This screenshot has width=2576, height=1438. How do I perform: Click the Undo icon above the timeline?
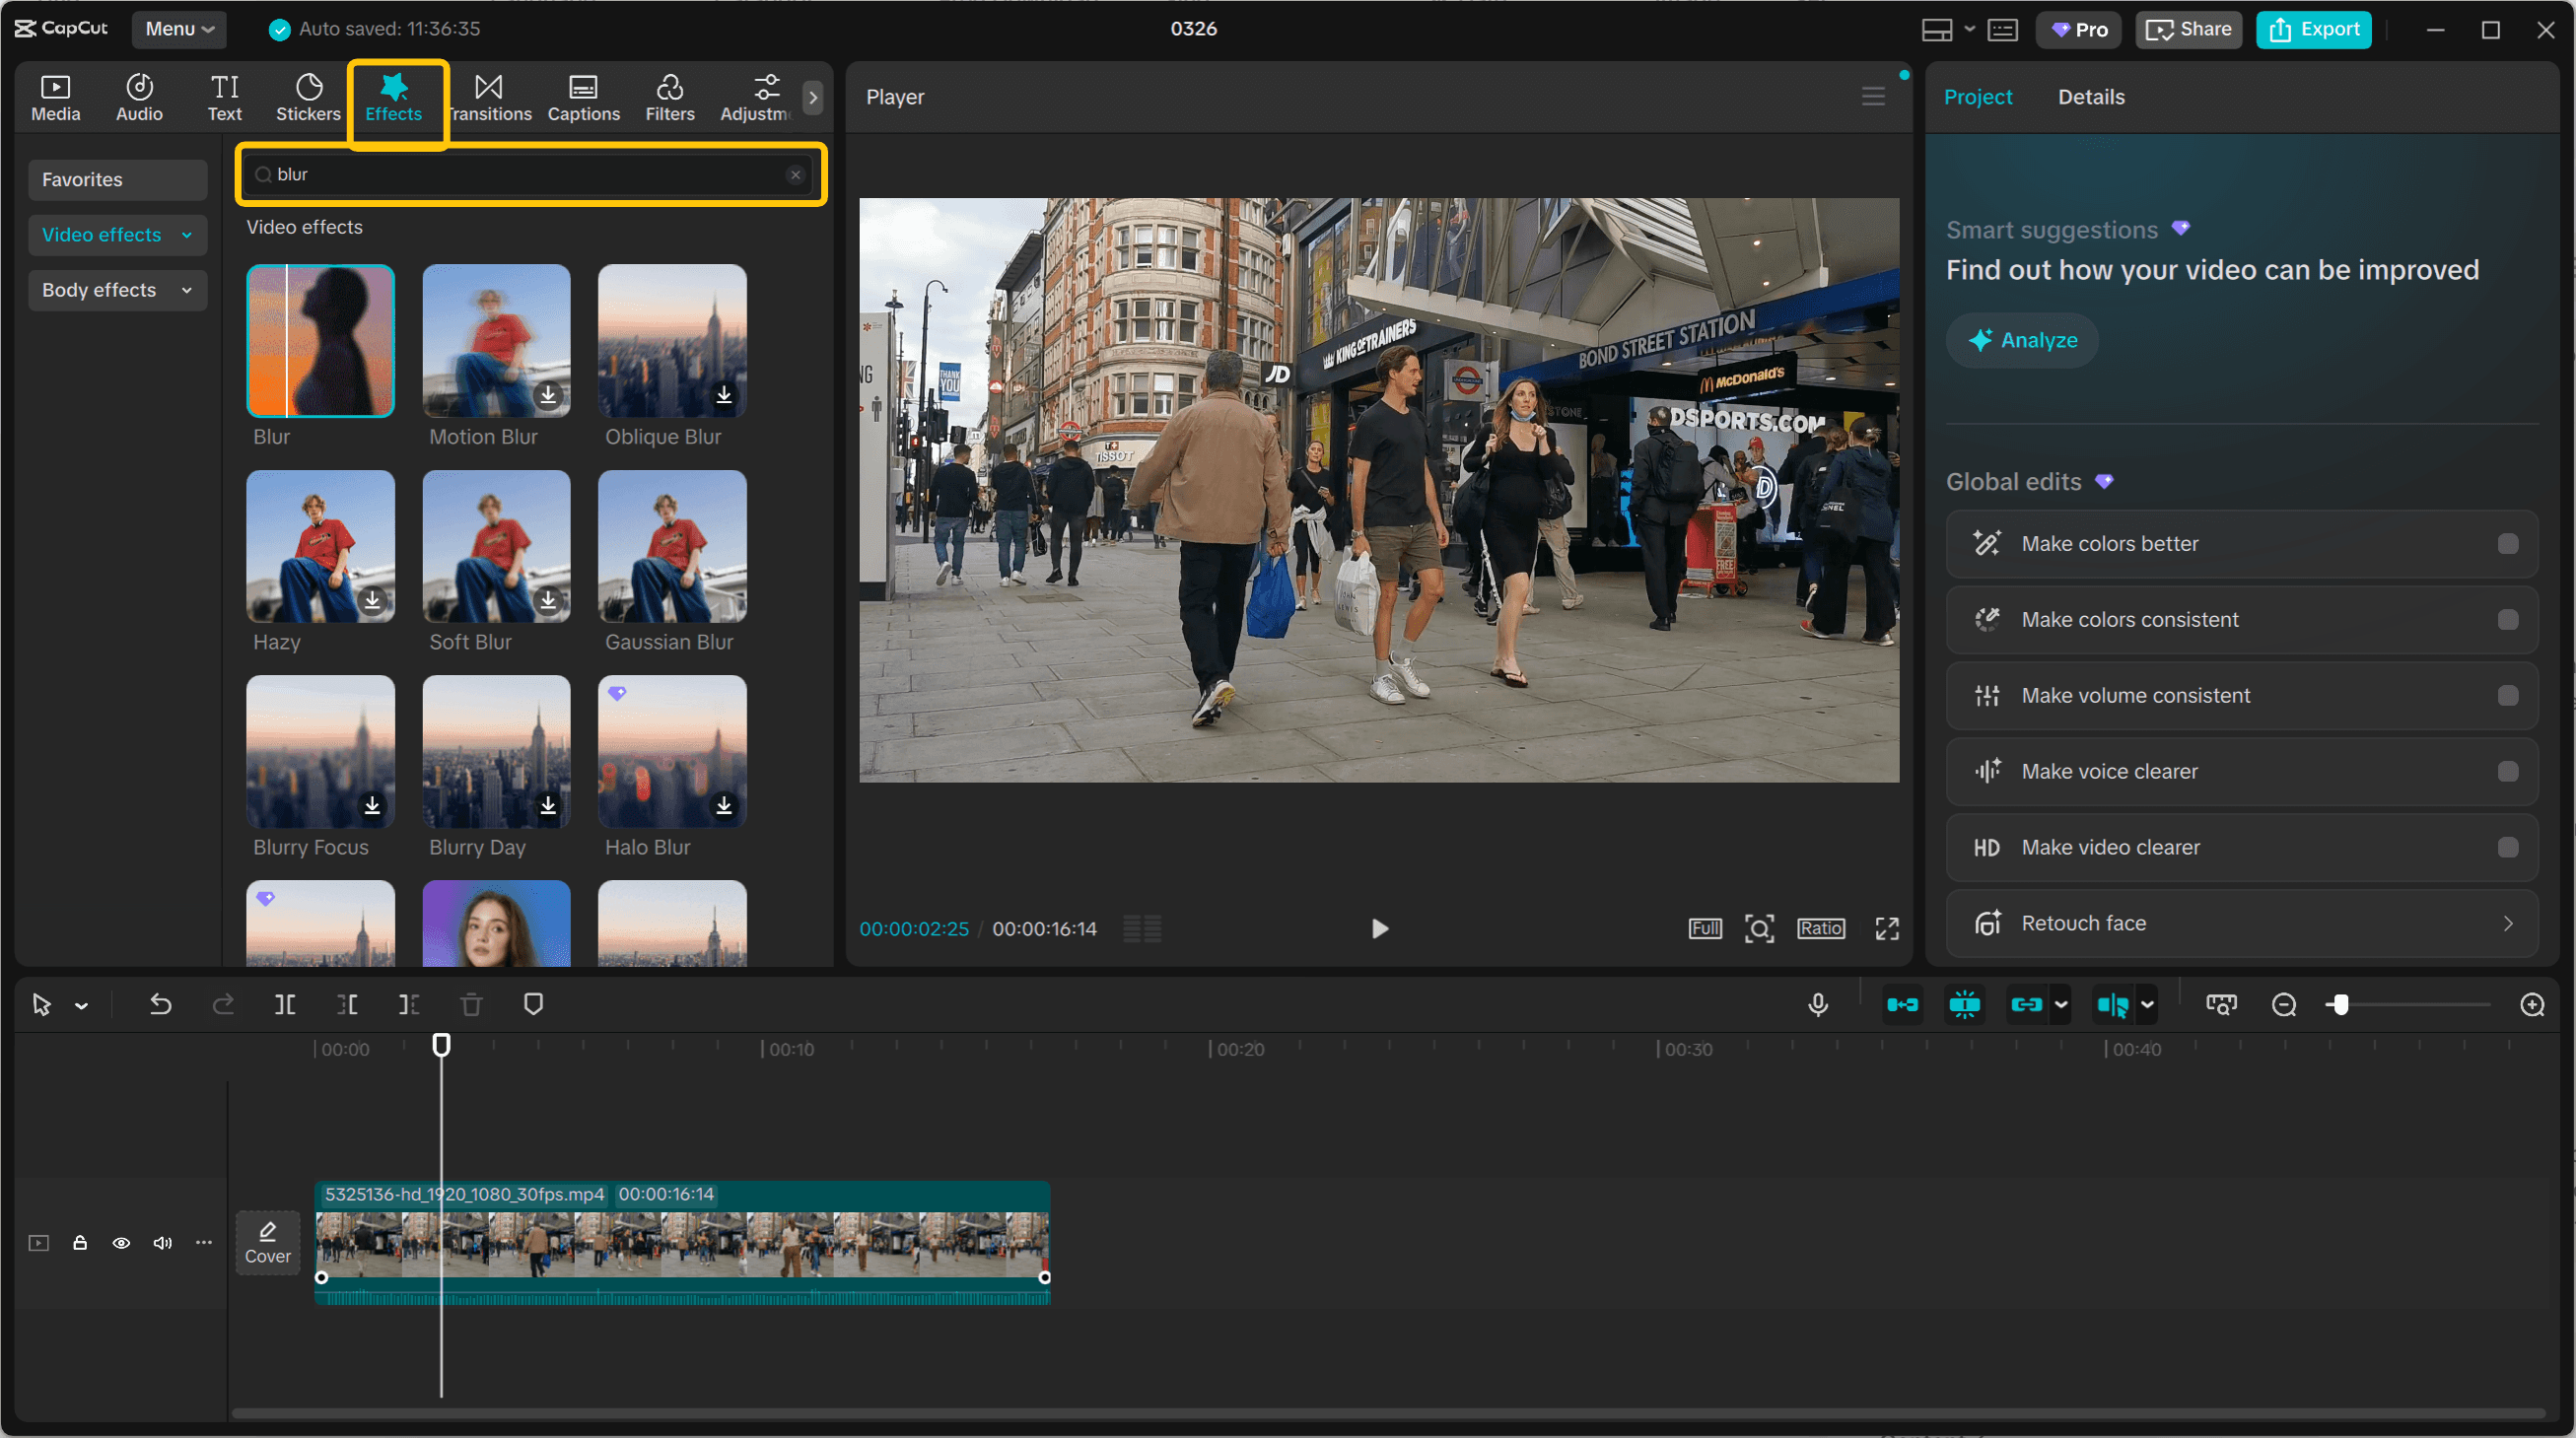pos(161,1004)
